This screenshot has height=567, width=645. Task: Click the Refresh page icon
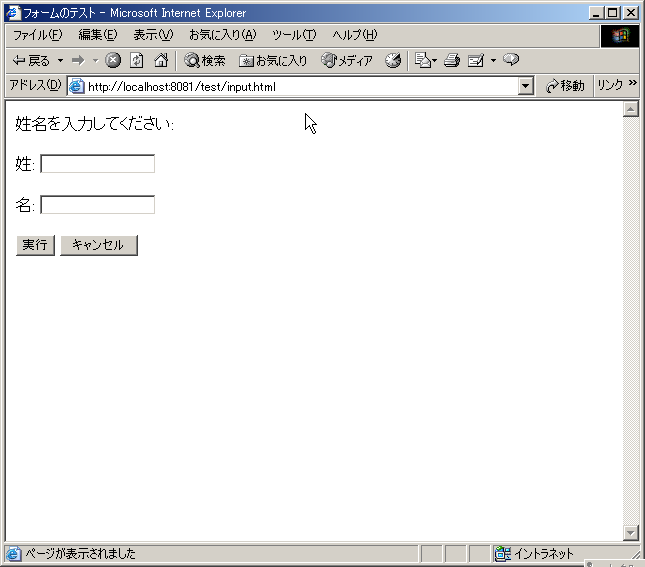(137, 60)
